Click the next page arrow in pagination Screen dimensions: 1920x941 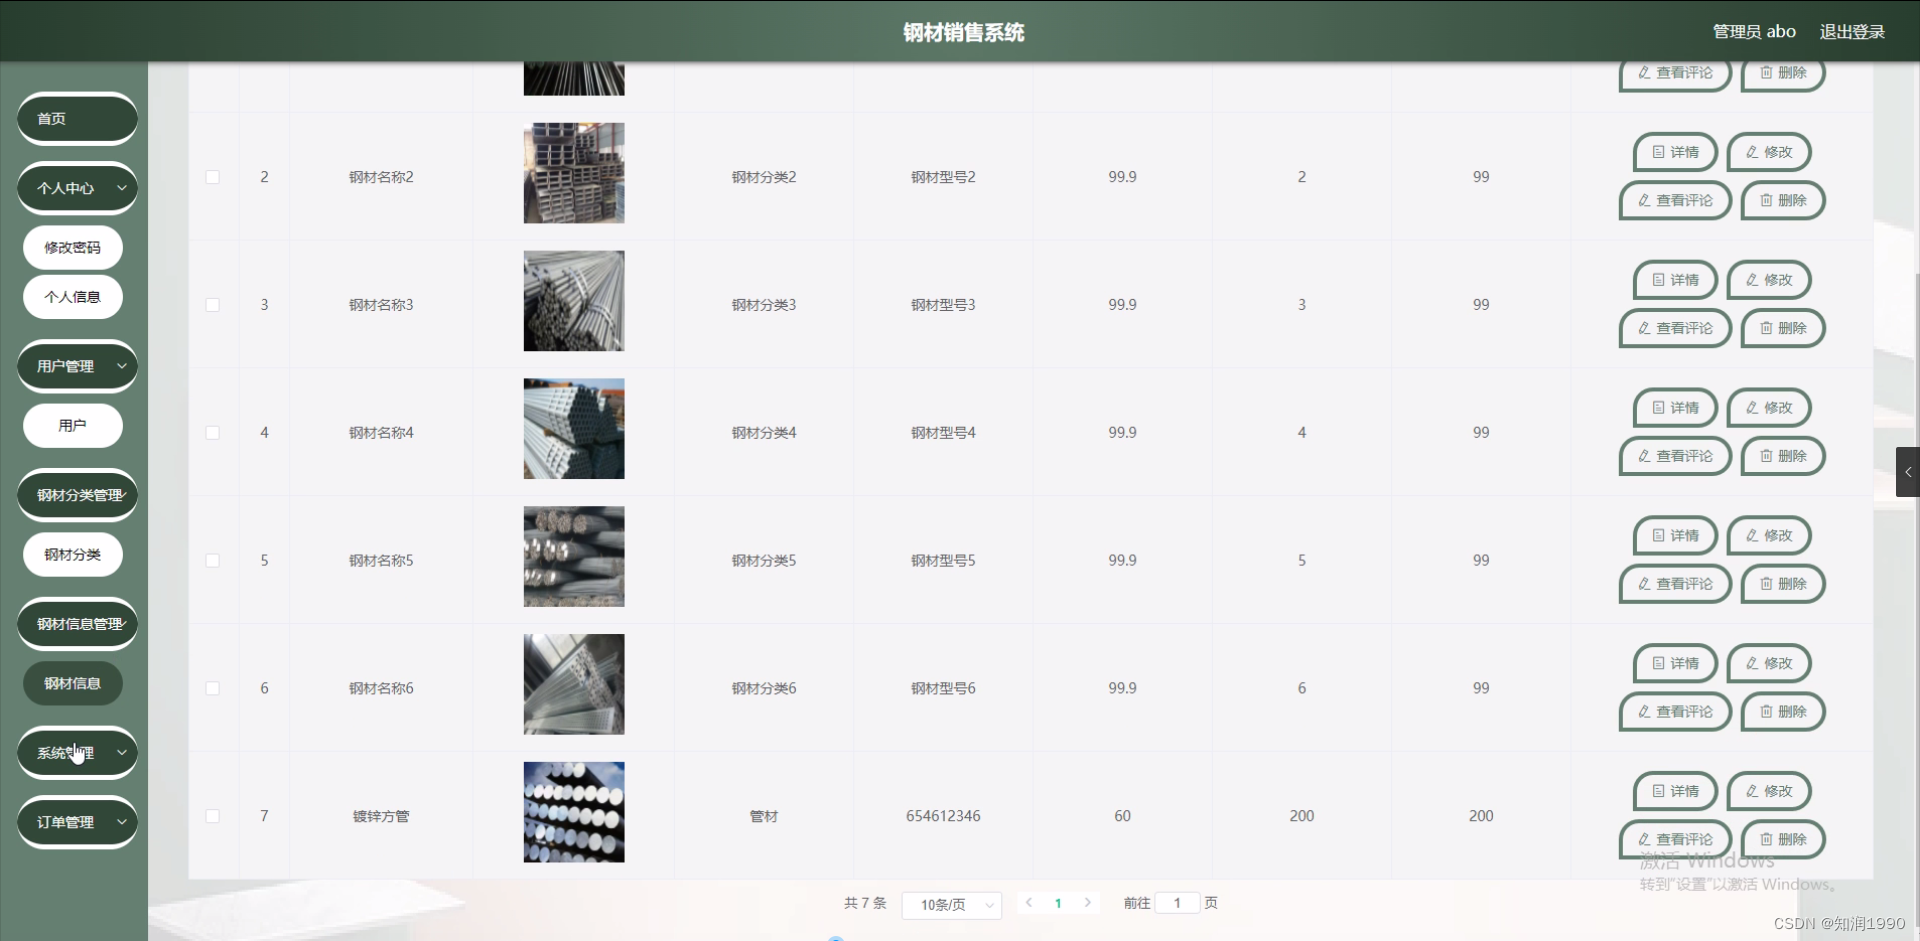1088,902
